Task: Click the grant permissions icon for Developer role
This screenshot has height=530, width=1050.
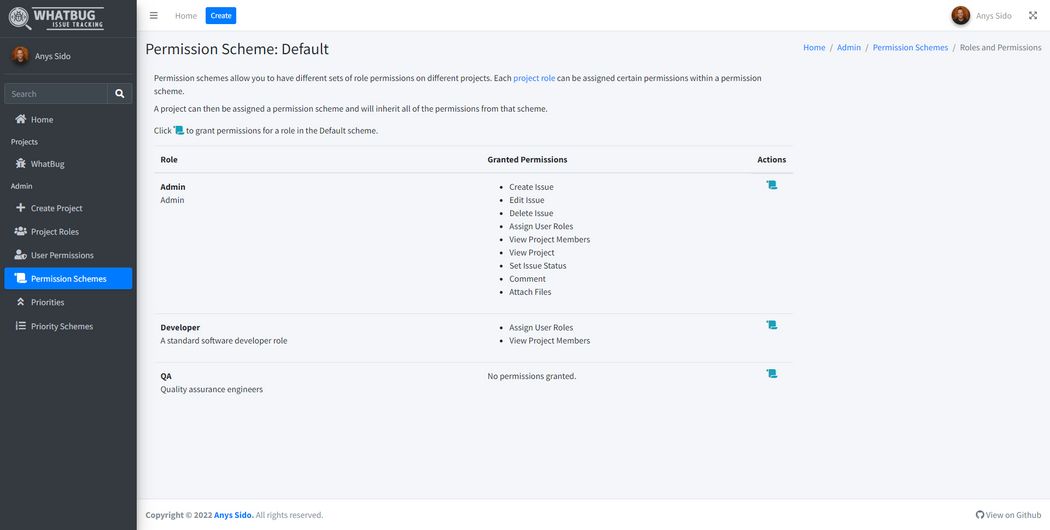Action: pos(771,325)
